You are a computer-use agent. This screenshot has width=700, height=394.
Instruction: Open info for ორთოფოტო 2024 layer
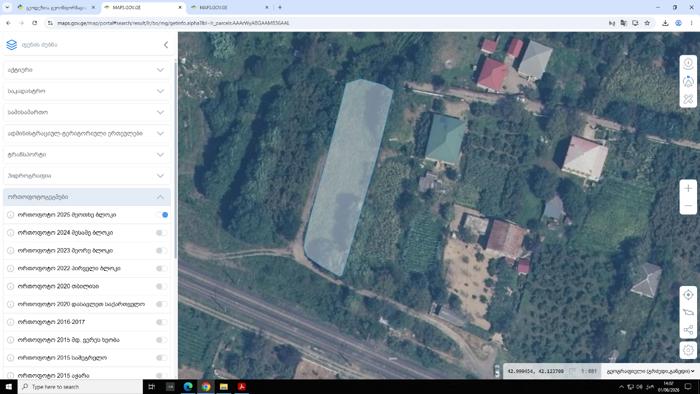pyautogui.click(x=10, y=232)
